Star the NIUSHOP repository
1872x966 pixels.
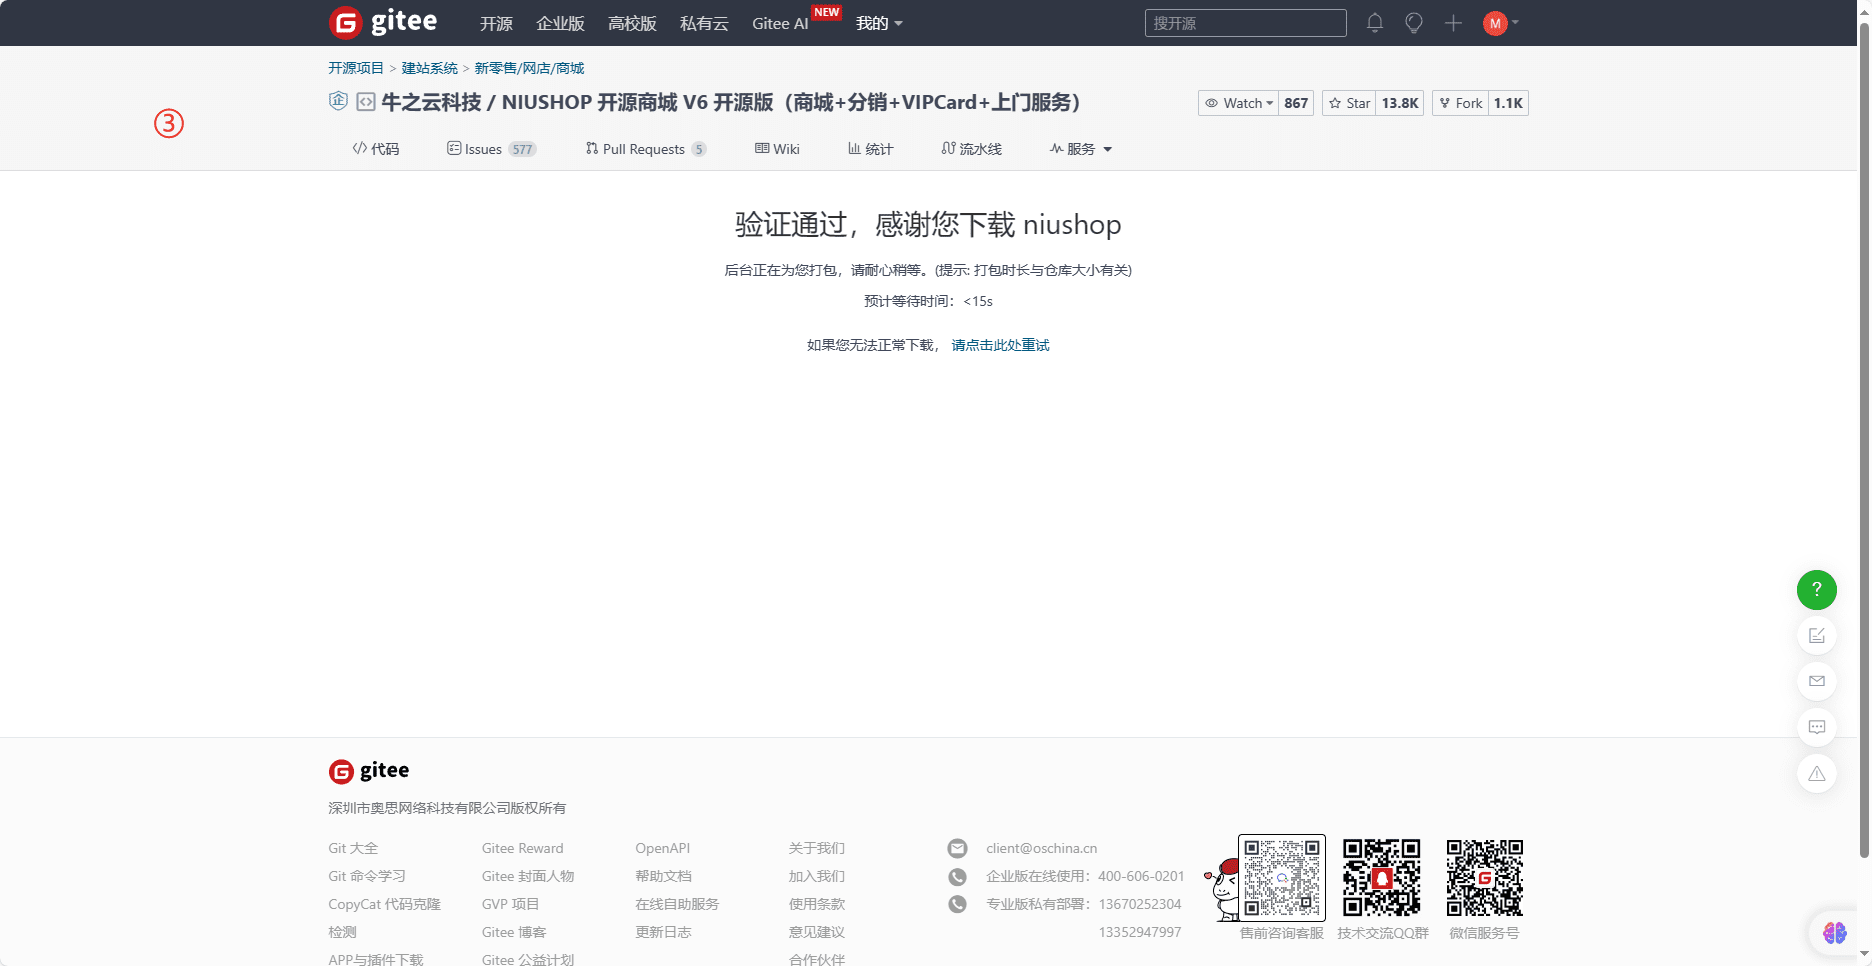click(x=1349, y=103)
